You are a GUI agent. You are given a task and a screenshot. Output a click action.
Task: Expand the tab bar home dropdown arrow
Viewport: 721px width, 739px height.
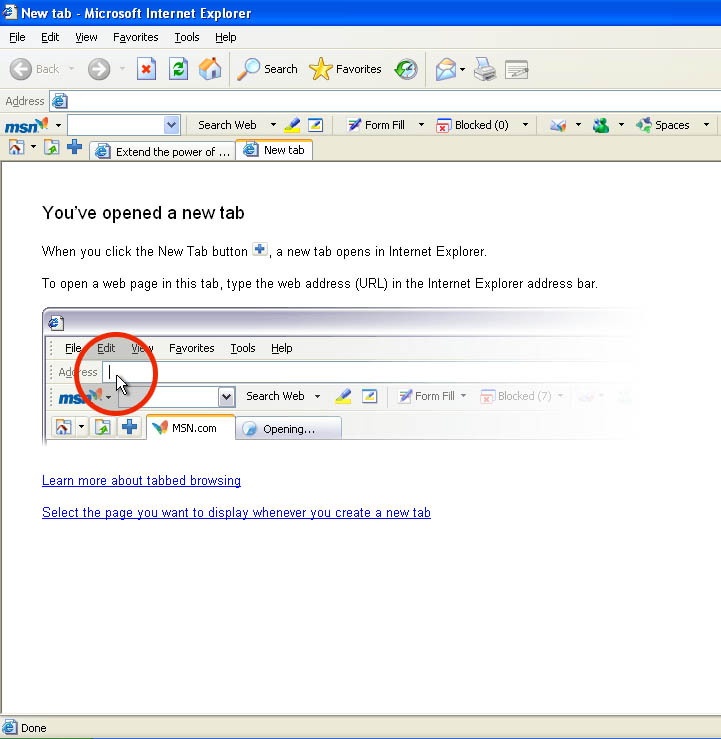tap(33, 147)
